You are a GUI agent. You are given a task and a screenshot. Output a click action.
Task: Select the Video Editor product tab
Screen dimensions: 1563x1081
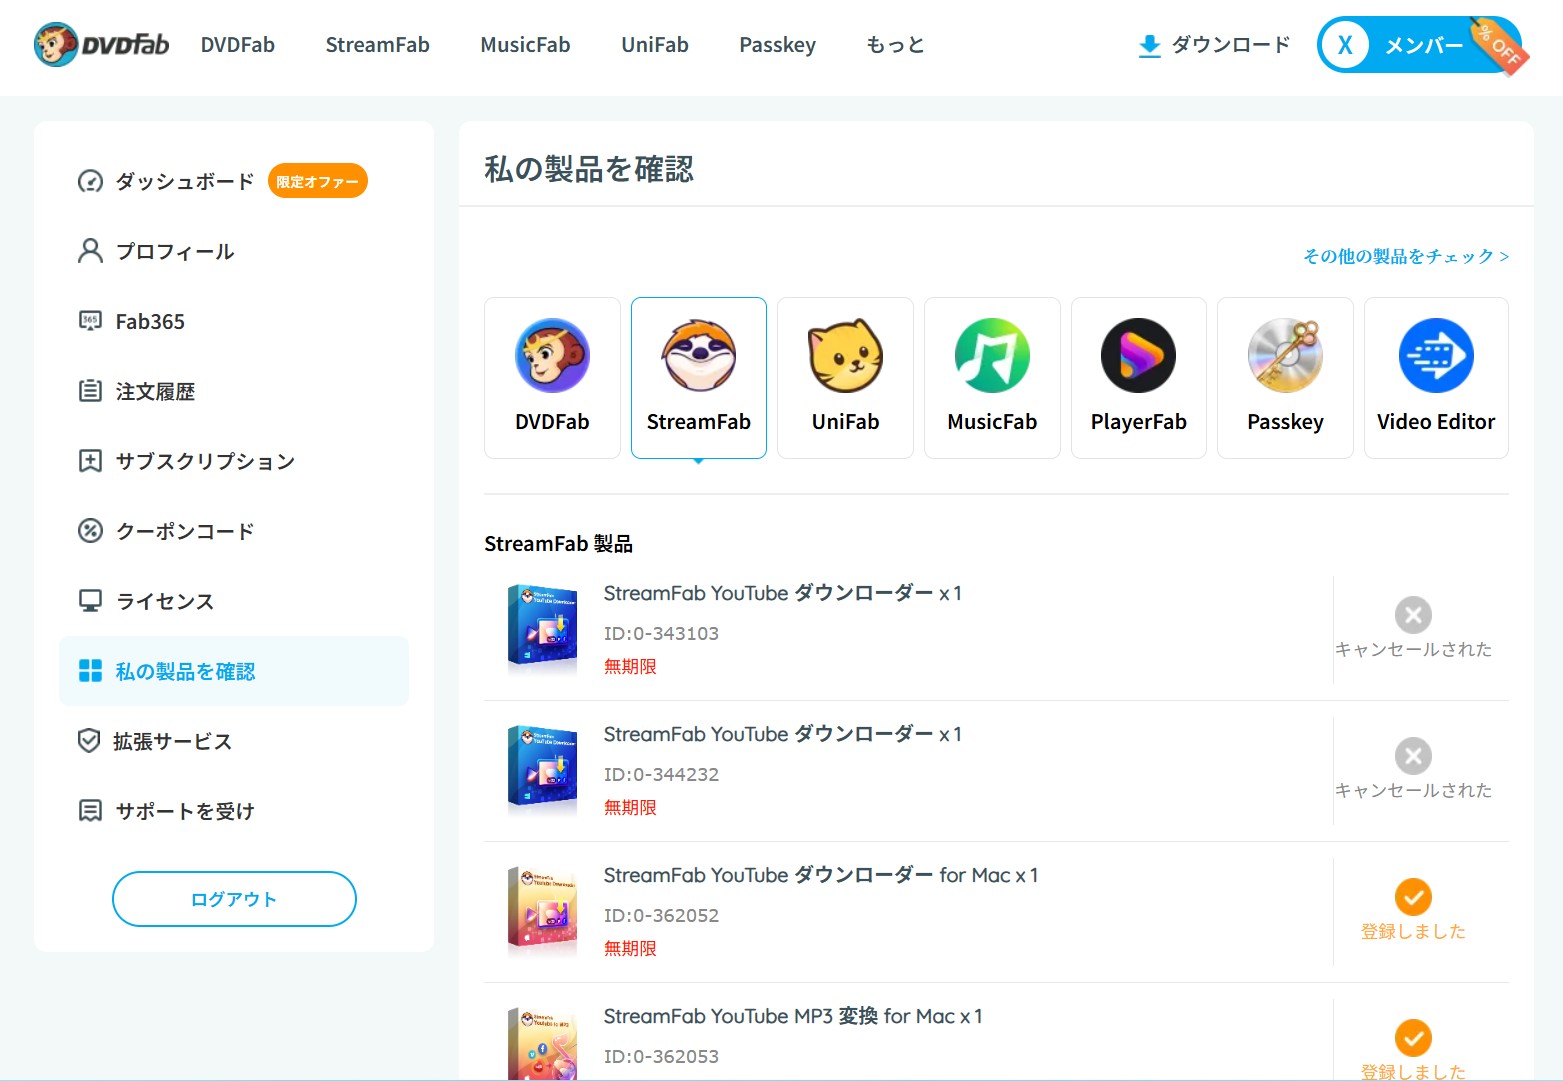click(x=1436, y=378)
